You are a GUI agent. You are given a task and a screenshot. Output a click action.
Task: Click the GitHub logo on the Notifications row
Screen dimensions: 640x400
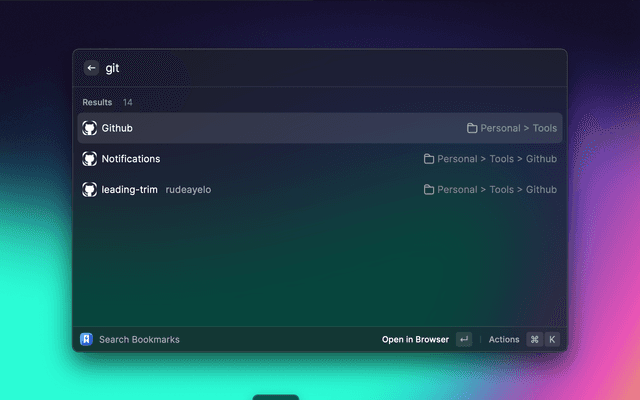tap(89, 159)
